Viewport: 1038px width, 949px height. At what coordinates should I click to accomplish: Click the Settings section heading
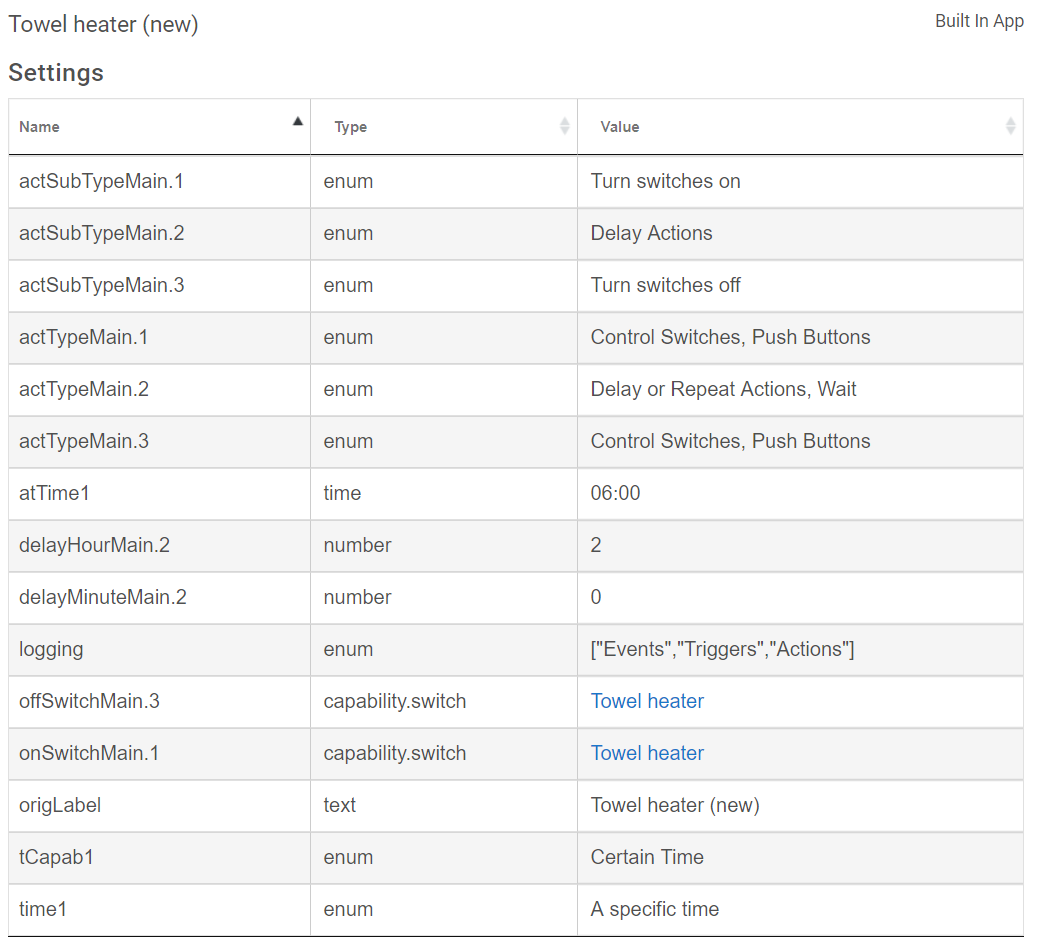click(56, 73)
